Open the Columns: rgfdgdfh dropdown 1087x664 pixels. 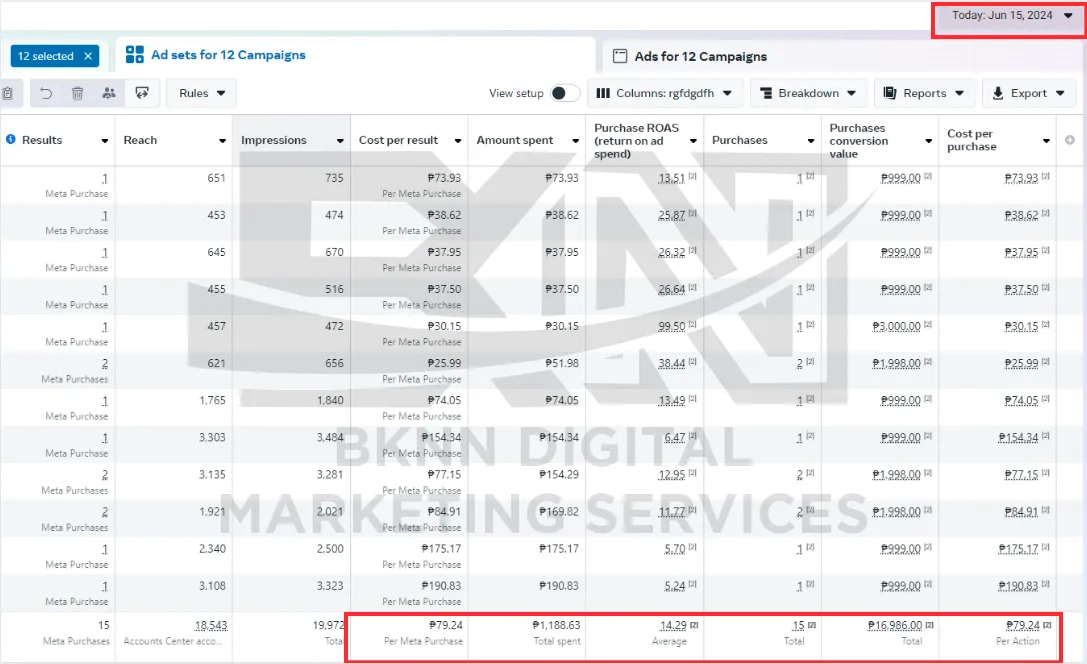click(665, 93)
